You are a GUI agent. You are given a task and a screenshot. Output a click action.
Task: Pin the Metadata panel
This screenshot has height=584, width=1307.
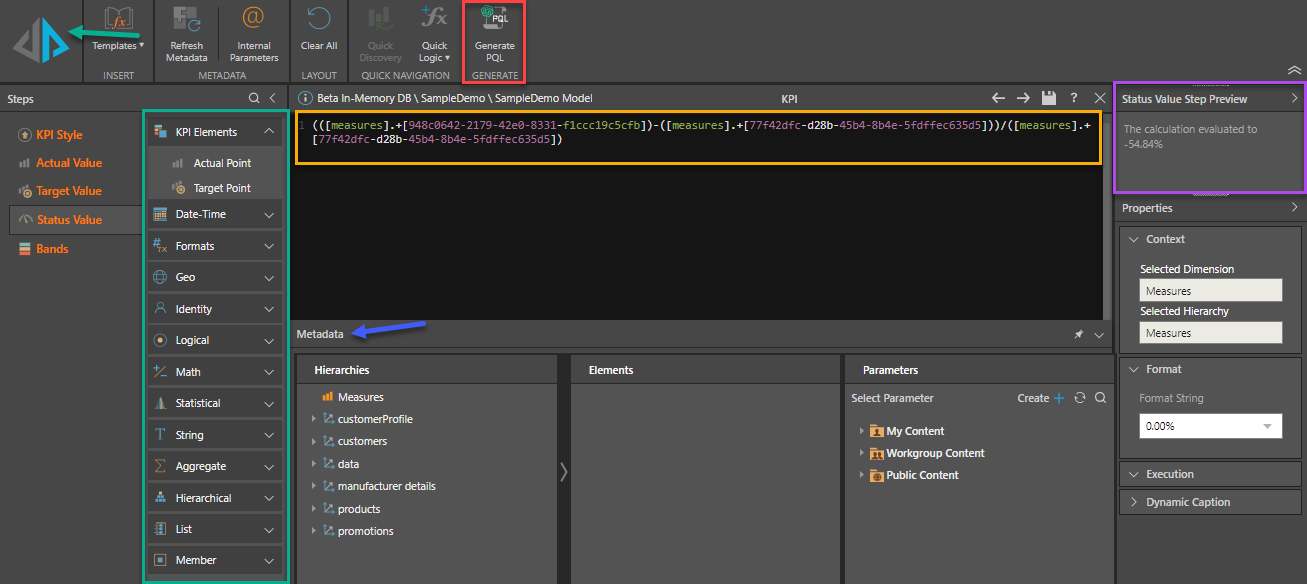tap(1078, 334)
